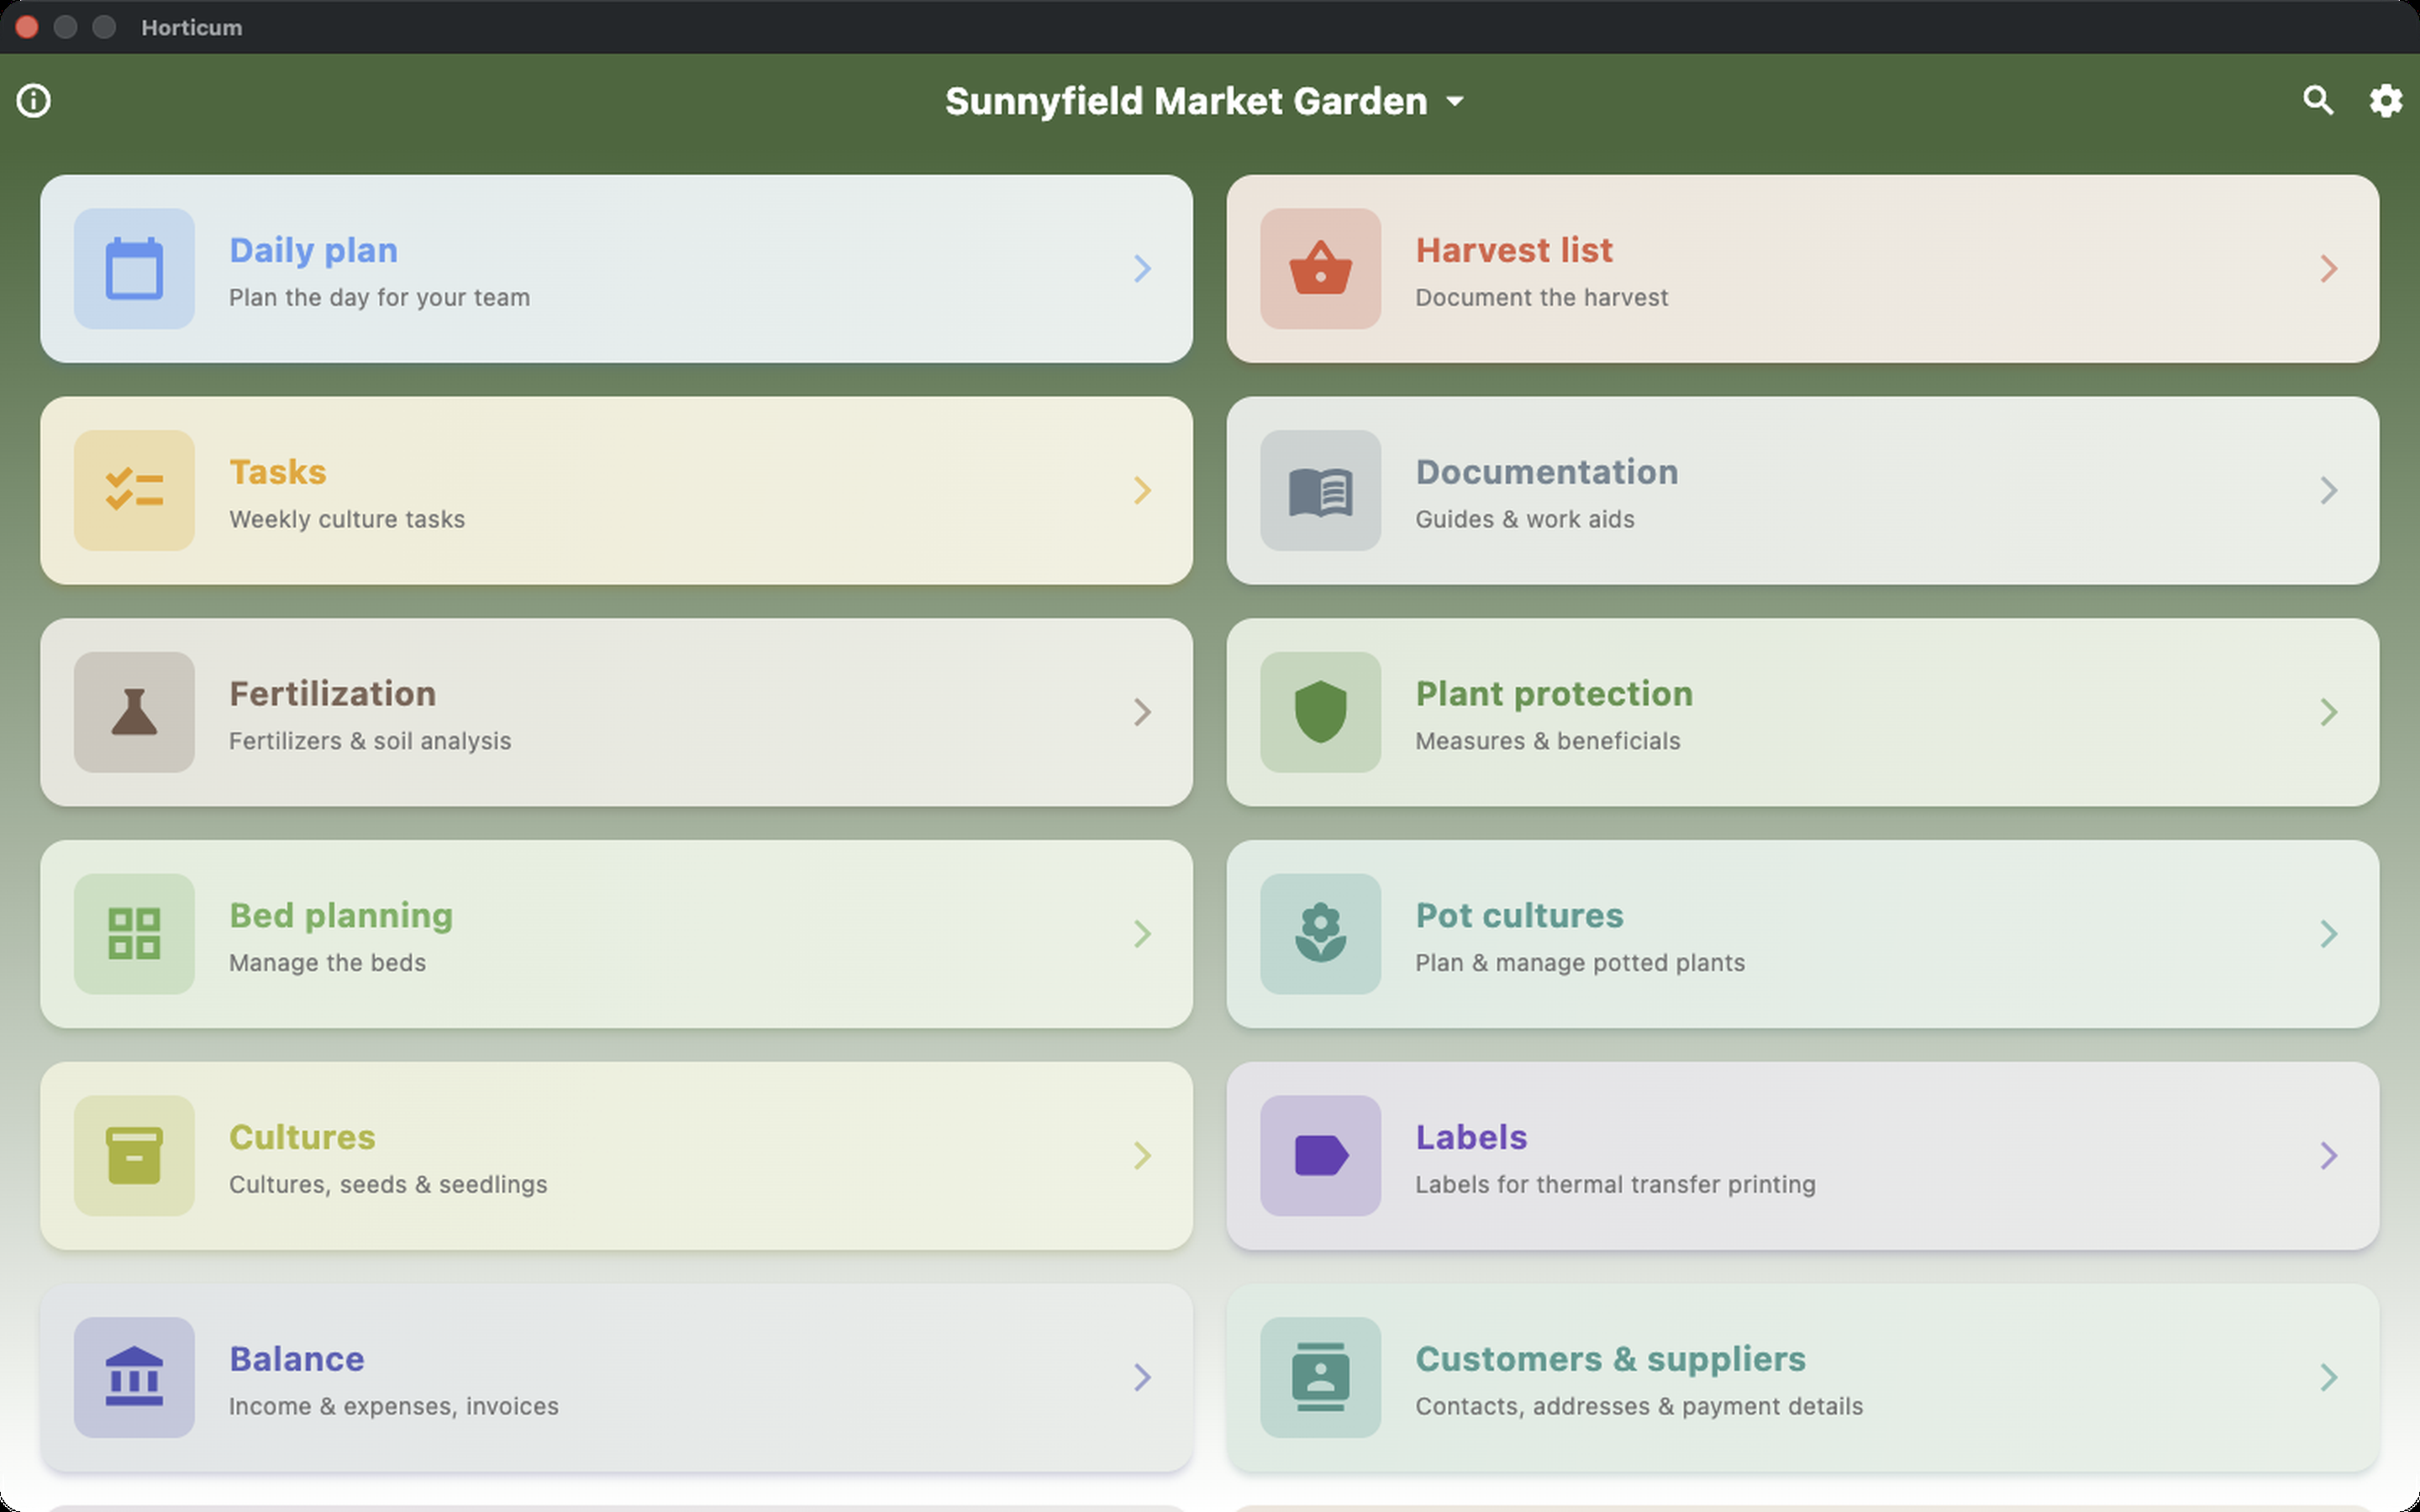Click 'Measures & beneficials' text
The height and width of the screenshot is (1512, 2420).
[1548, 742]
